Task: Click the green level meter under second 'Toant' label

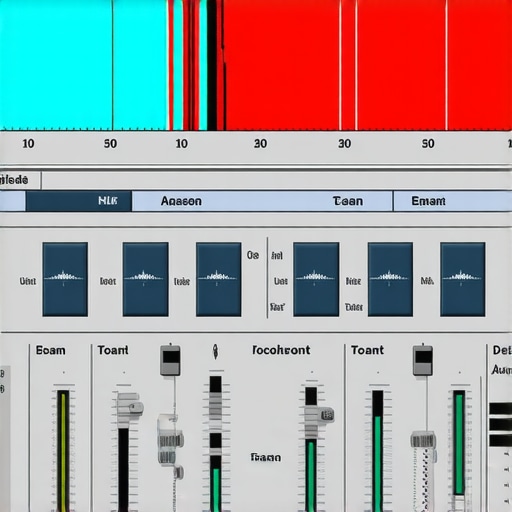Action: [x=378, y=452]
